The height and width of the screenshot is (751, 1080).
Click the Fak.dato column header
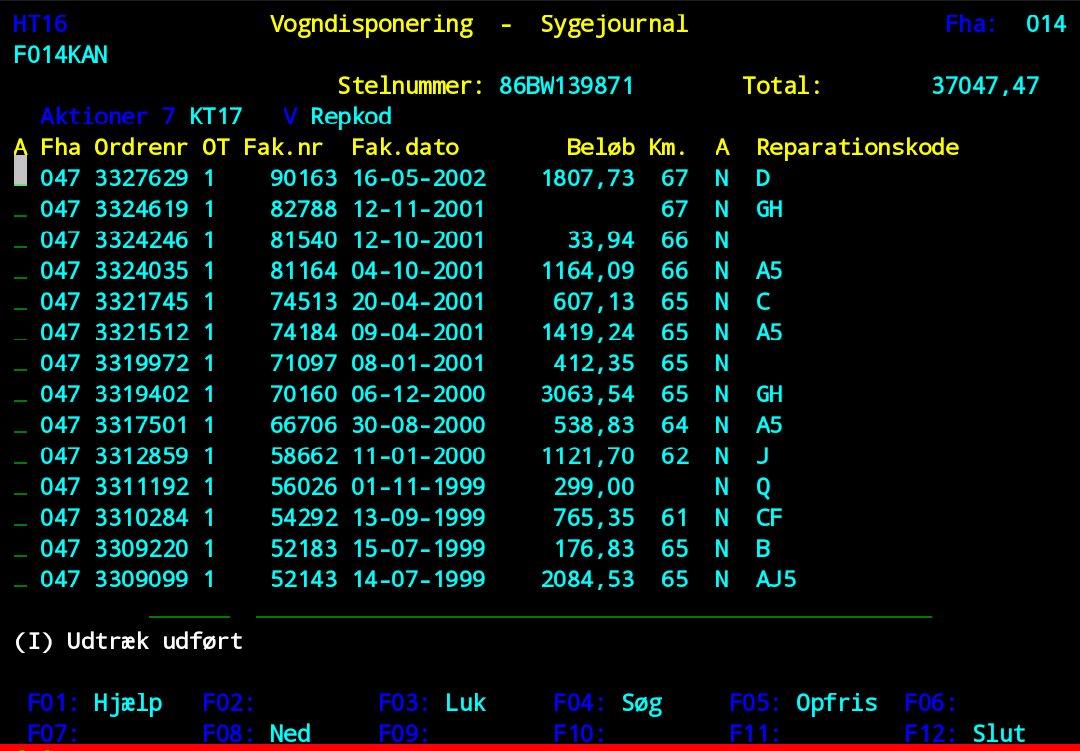click(x=405, y=147)
